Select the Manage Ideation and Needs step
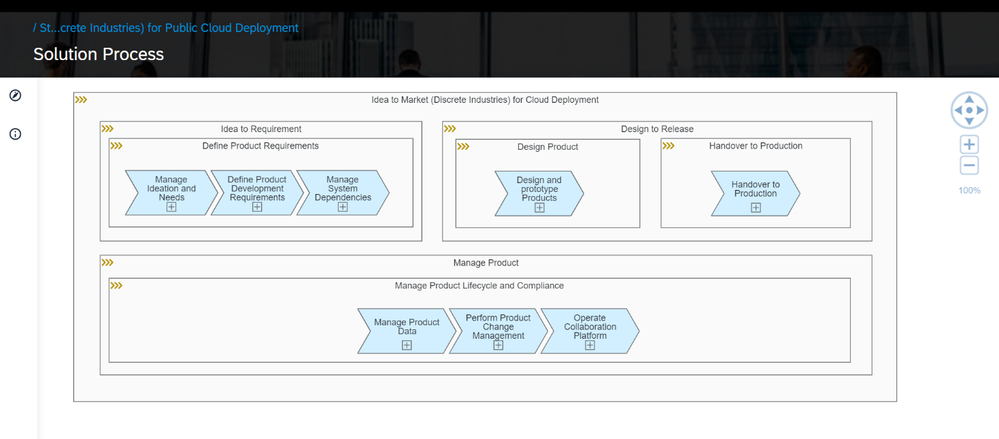Image resolution: width=999 pixels, height=439 pixels. [x=171, y=192]
